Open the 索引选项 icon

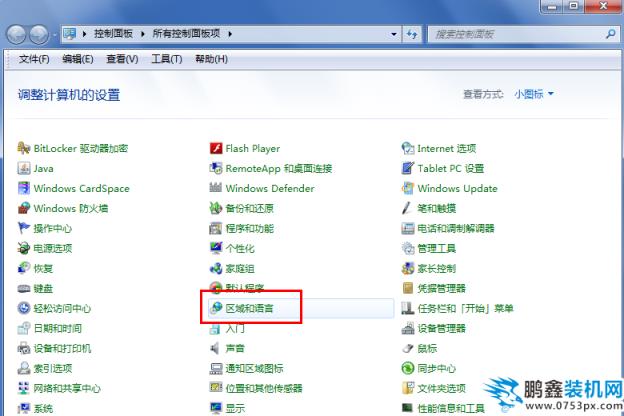[x=24, y=368]
